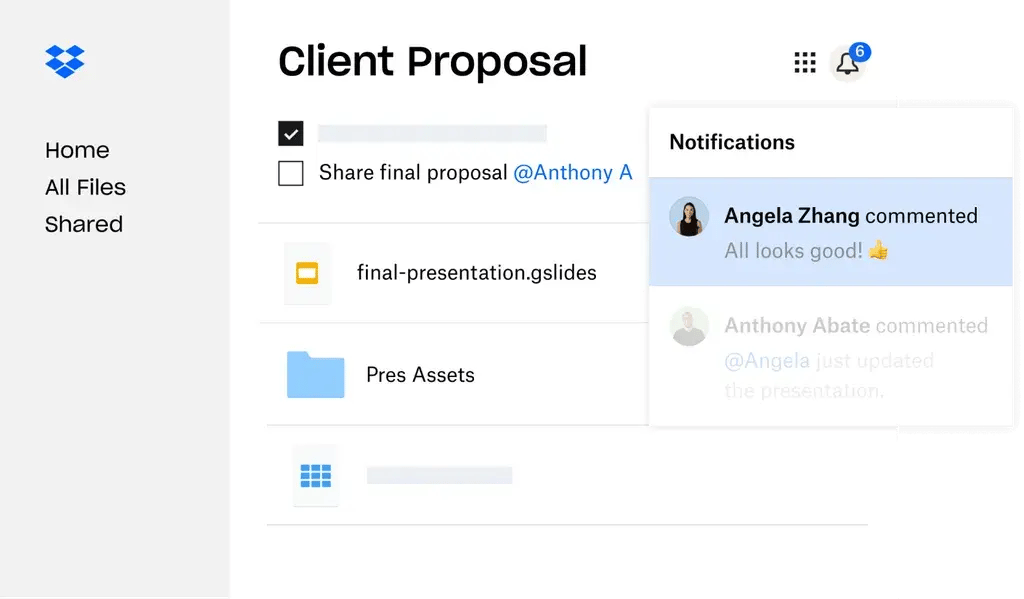Click the @Anthony A mention link
1024x599 pixels.
575,172
